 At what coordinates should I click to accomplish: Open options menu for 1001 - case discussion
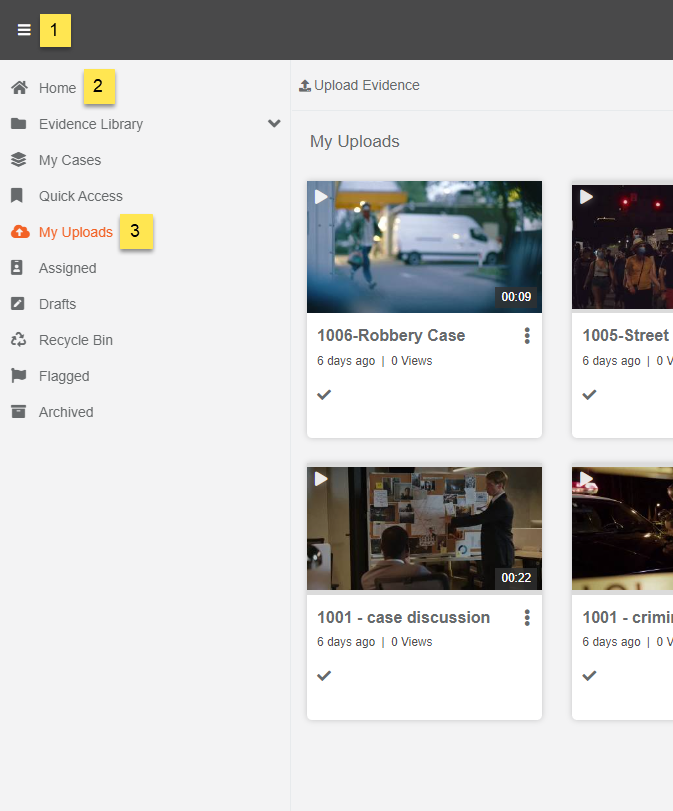(527, 618)
